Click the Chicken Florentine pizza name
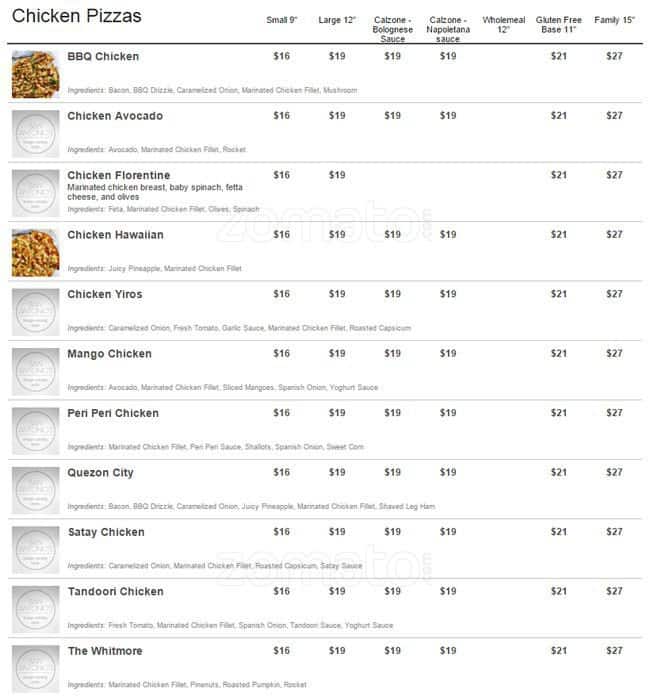Image resolution: width=650 pixels, height=696 pixels. tap(118, 176)
